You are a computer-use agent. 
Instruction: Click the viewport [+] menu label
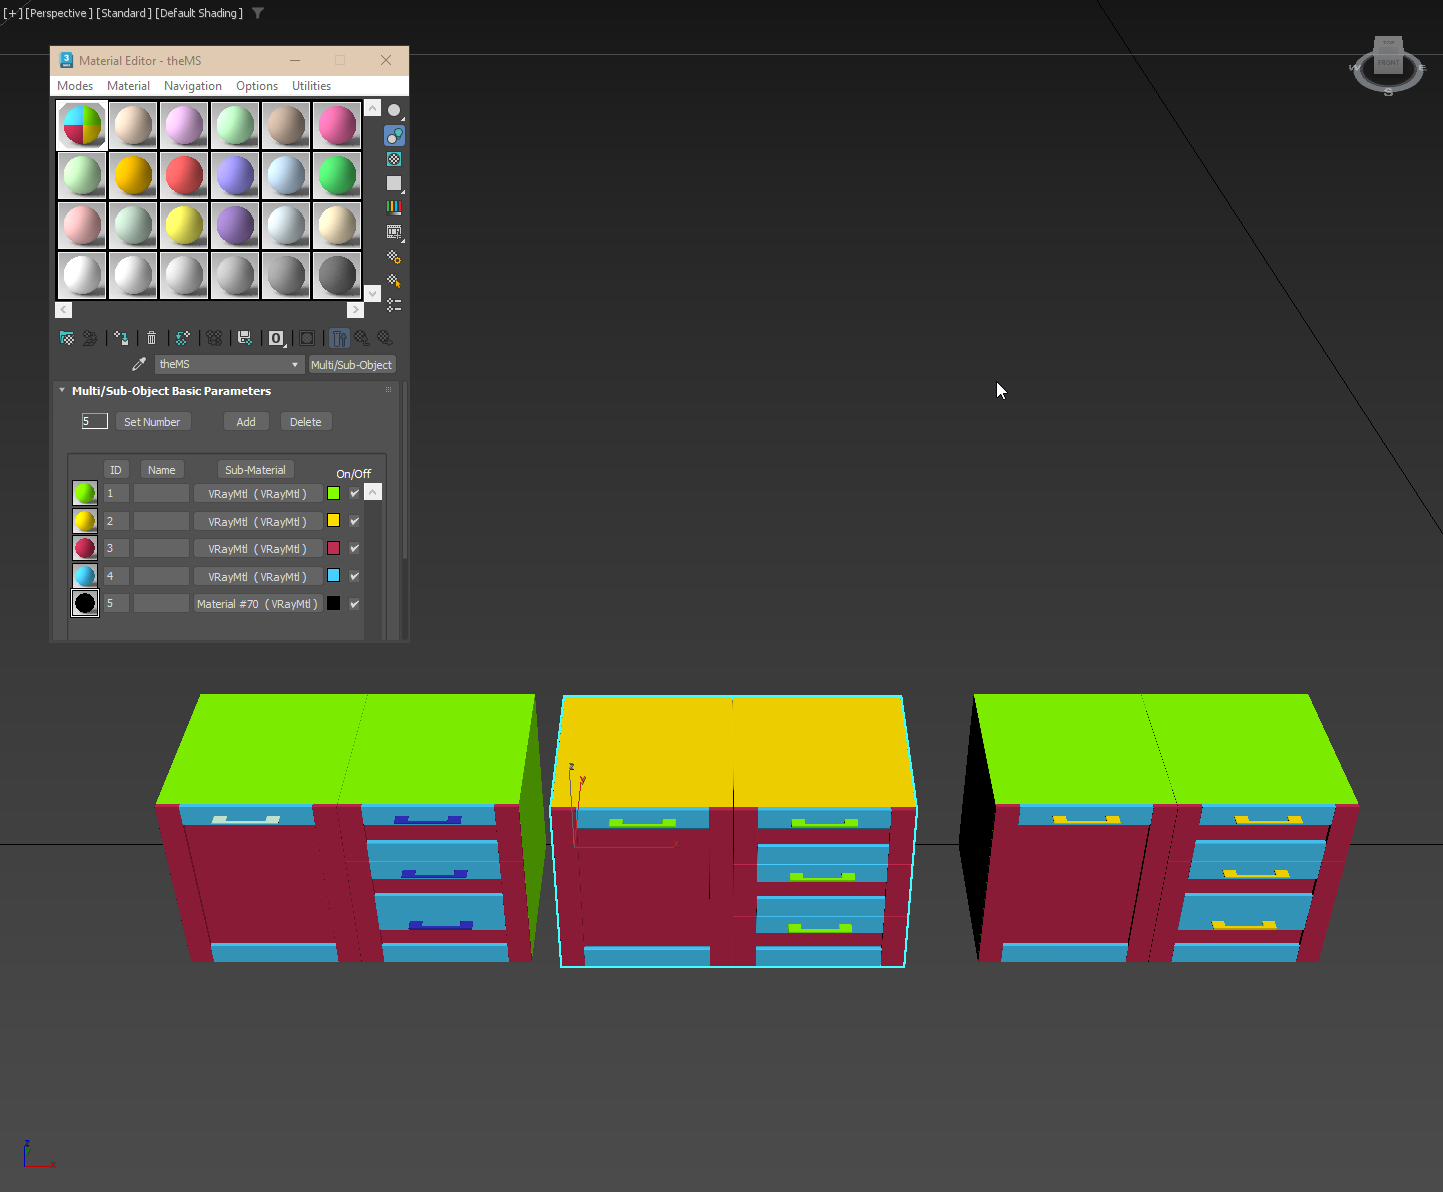coord(13,13)
